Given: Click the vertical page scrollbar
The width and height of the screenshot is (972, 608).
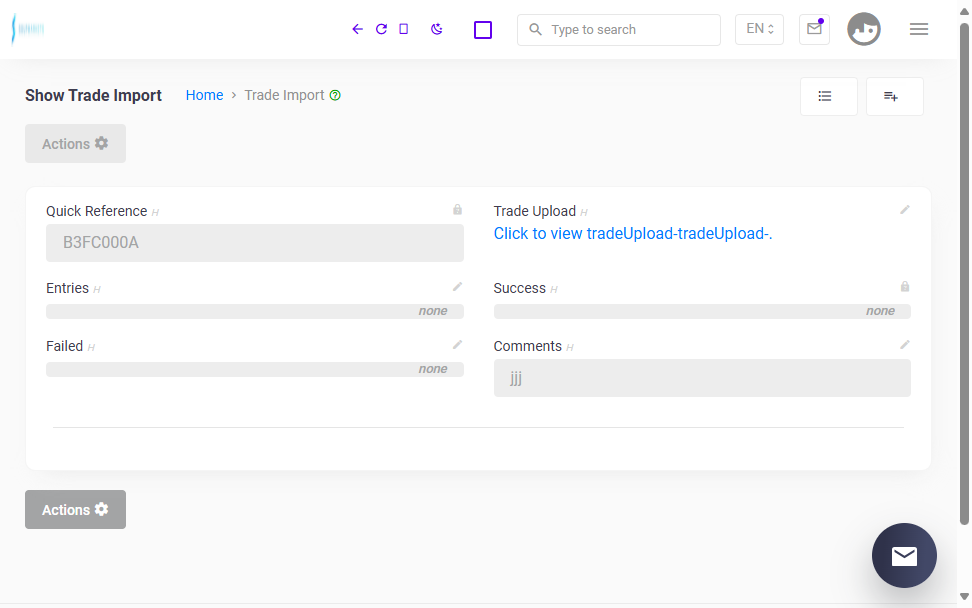Looking at the screenshot, I should (964, 273).
